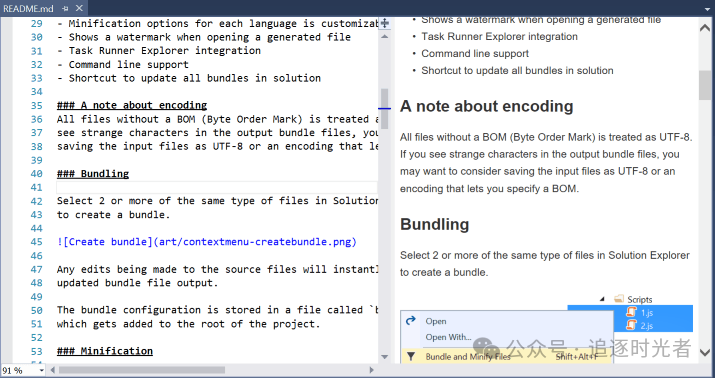Select the 2.js file in preview

click(647, 326)
